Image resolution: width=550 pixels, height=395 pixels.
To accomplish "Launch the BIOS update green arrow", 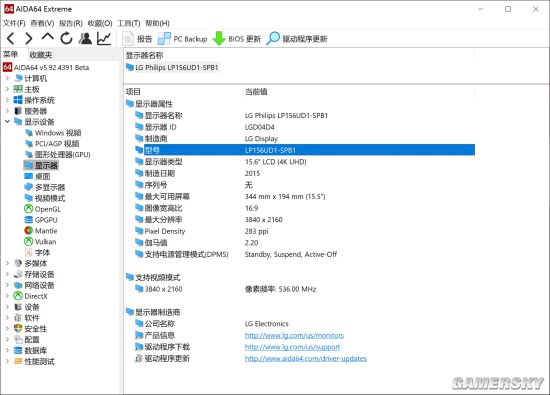I will pos(219,39).
